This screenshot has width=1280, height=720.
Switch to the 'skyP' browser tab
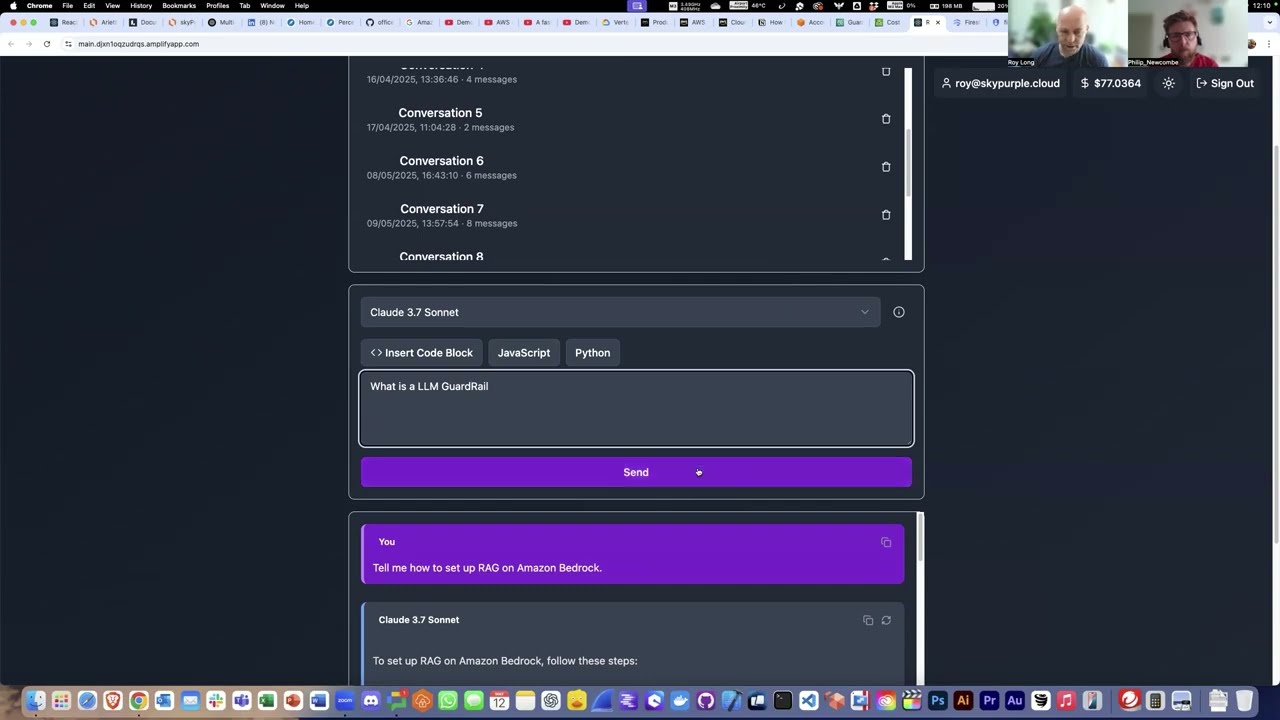pyautogui.click(x=183, y=22)
